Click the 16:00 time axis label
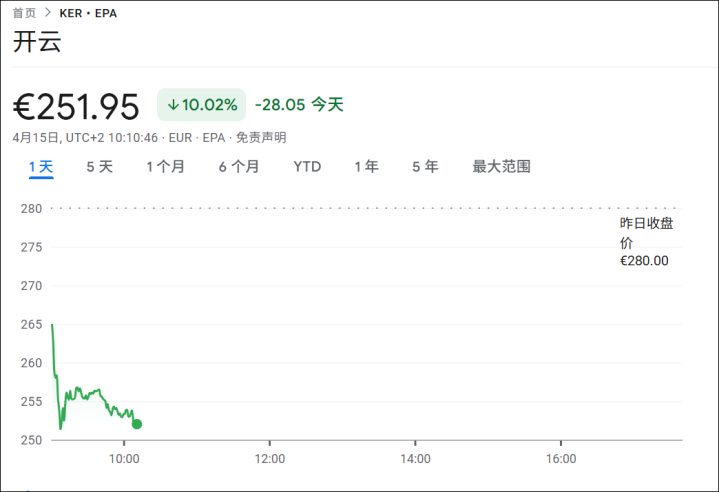Image resolution: width=719 pixels, height=492 pixels. pos(561,459)
